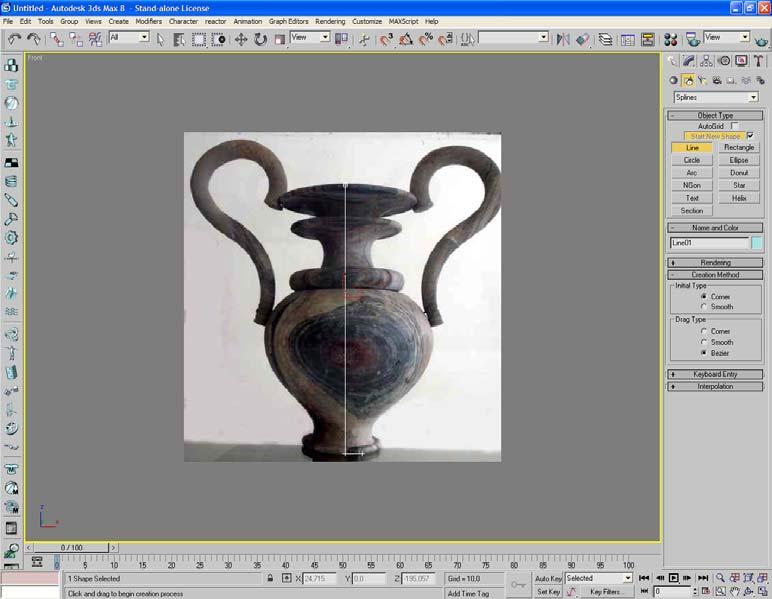Open Select by Name list icon
Viewport: 772px width, 599px height.
coord(179,39)
